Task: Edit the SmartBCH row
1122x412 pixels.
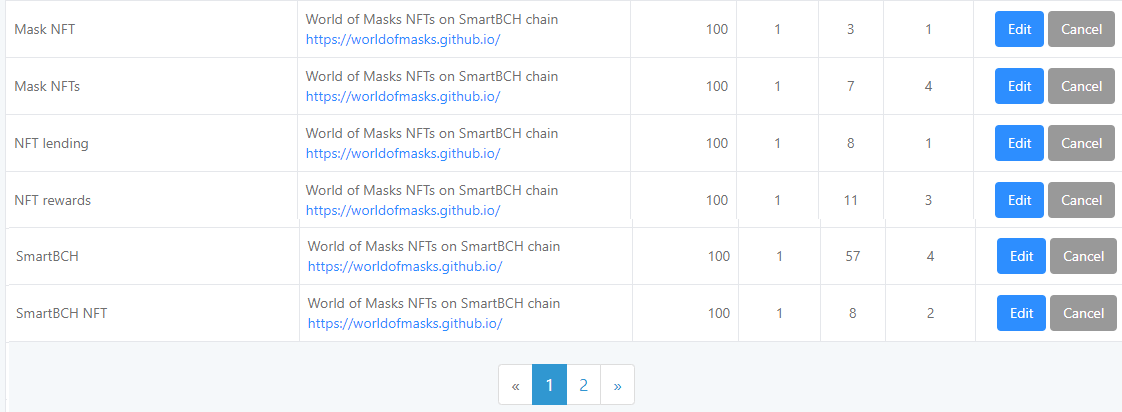Action: (1021, 256)
